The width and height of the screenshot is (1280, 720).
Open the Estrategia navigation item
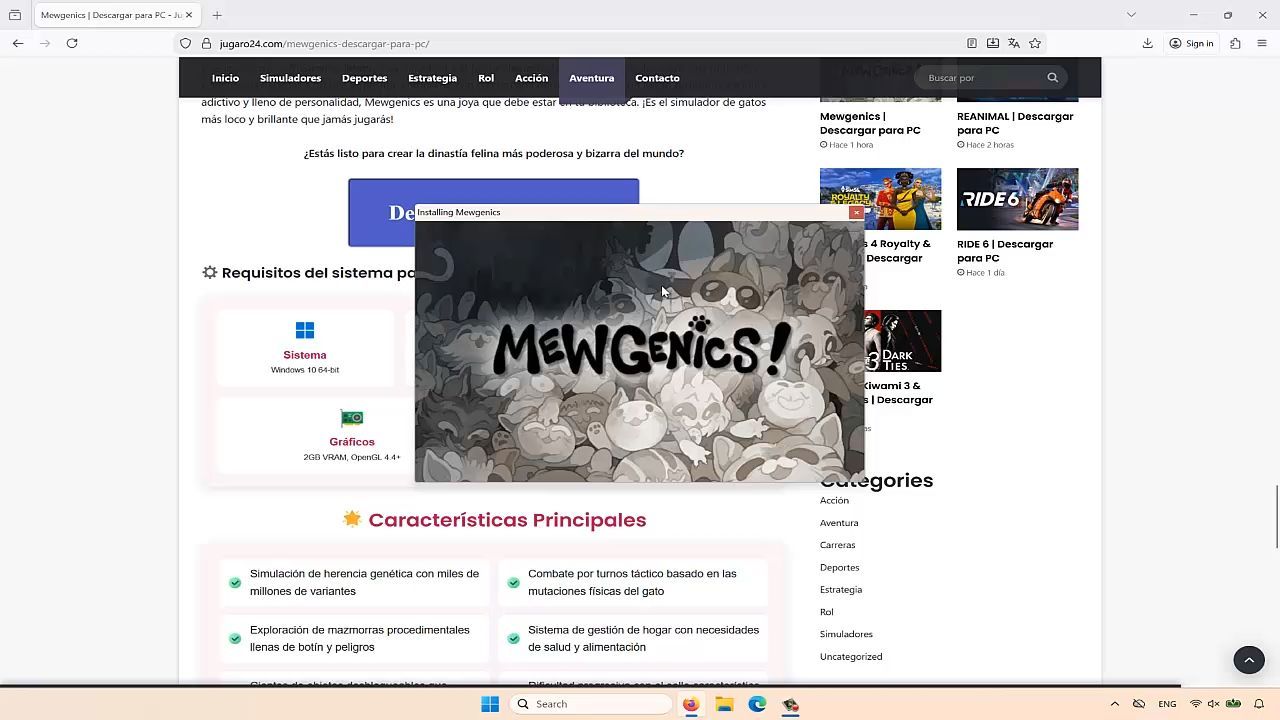coord(432,78)
